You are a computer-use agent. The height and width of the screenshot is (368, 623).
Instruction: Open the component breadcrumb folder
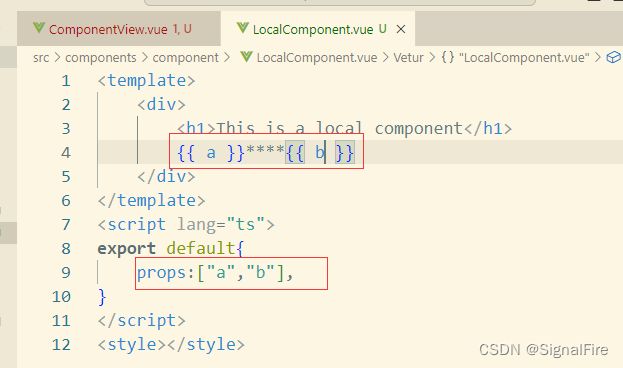coord(186,58)
